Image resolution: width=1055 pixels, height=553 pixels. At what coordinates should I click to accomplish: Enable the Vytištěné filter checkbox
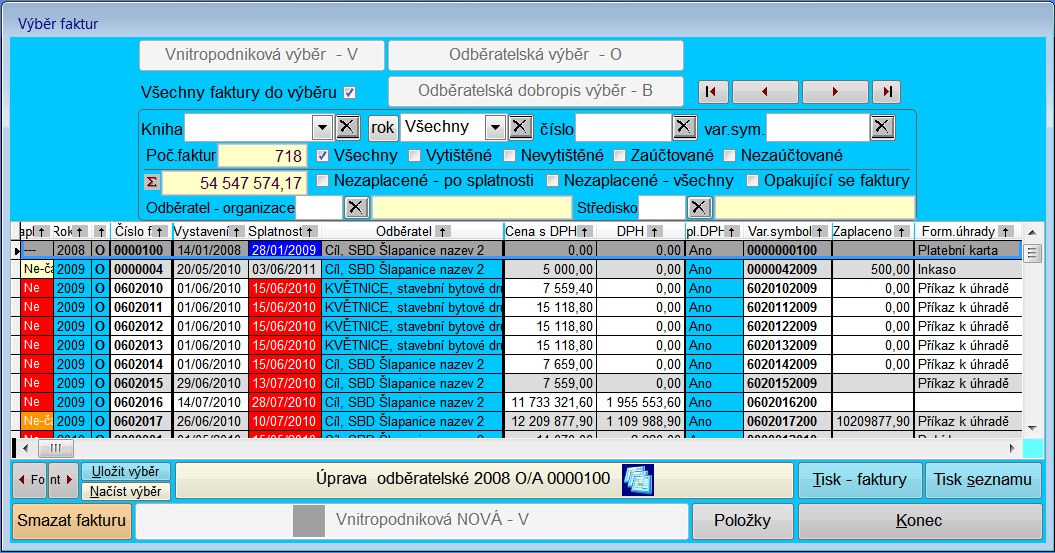[x=415, y=156]
